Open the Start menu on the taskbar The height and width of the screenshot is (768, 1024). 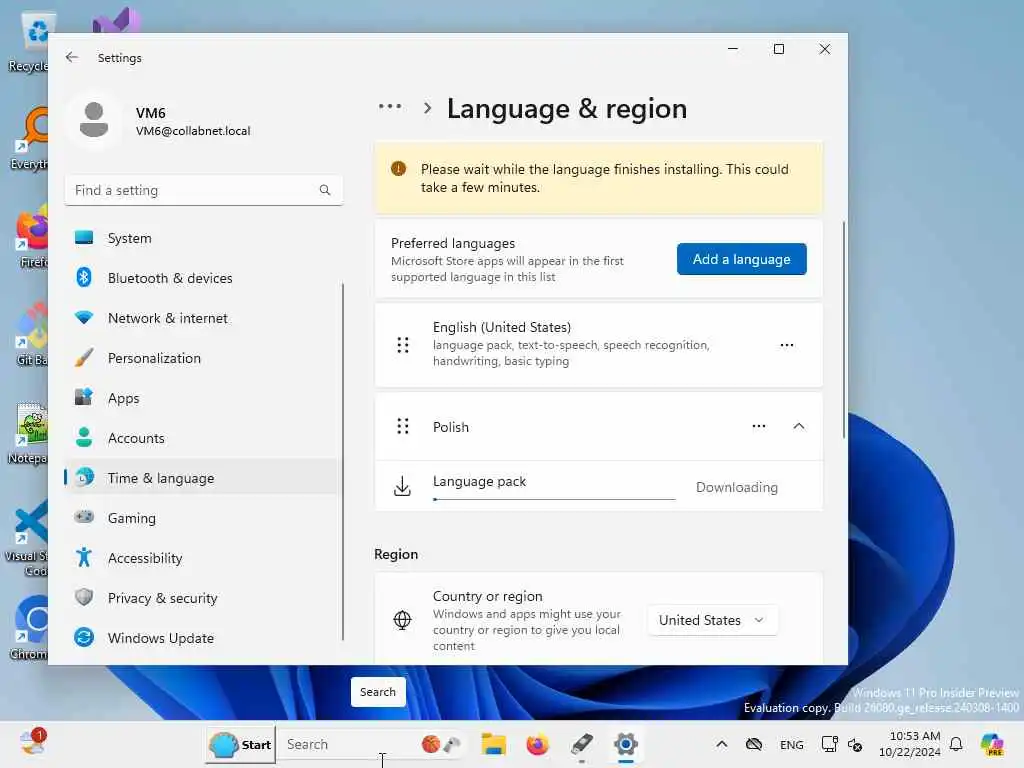(240, 744)
